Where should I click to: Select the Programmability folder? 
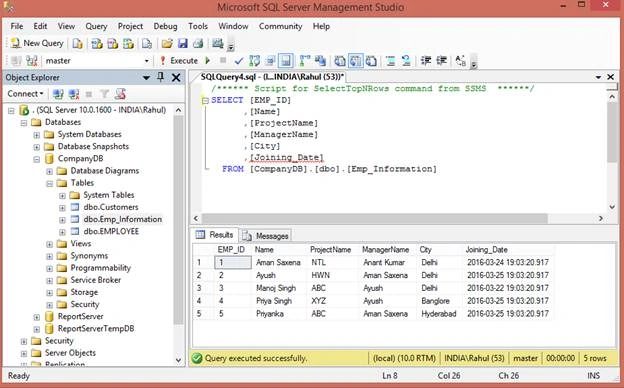(100, 268)
